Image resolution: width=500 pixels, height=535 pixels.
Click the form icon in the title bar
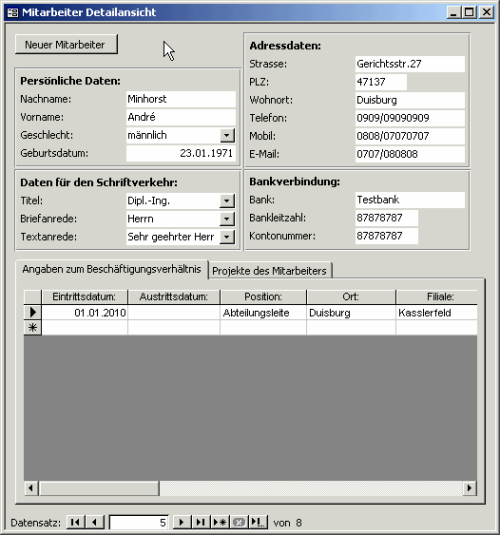[x=13, y=13]
